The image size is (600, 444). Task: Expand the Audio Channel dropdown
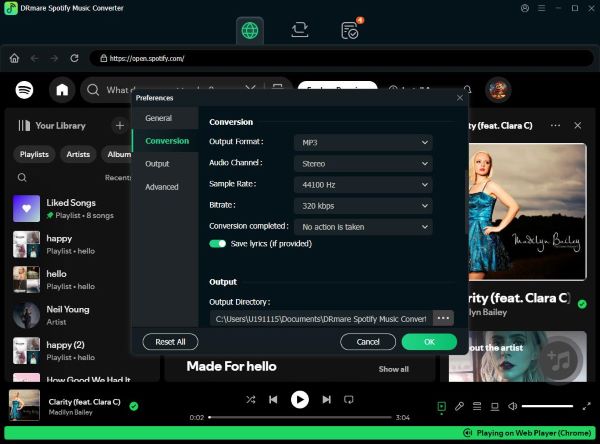363,163
